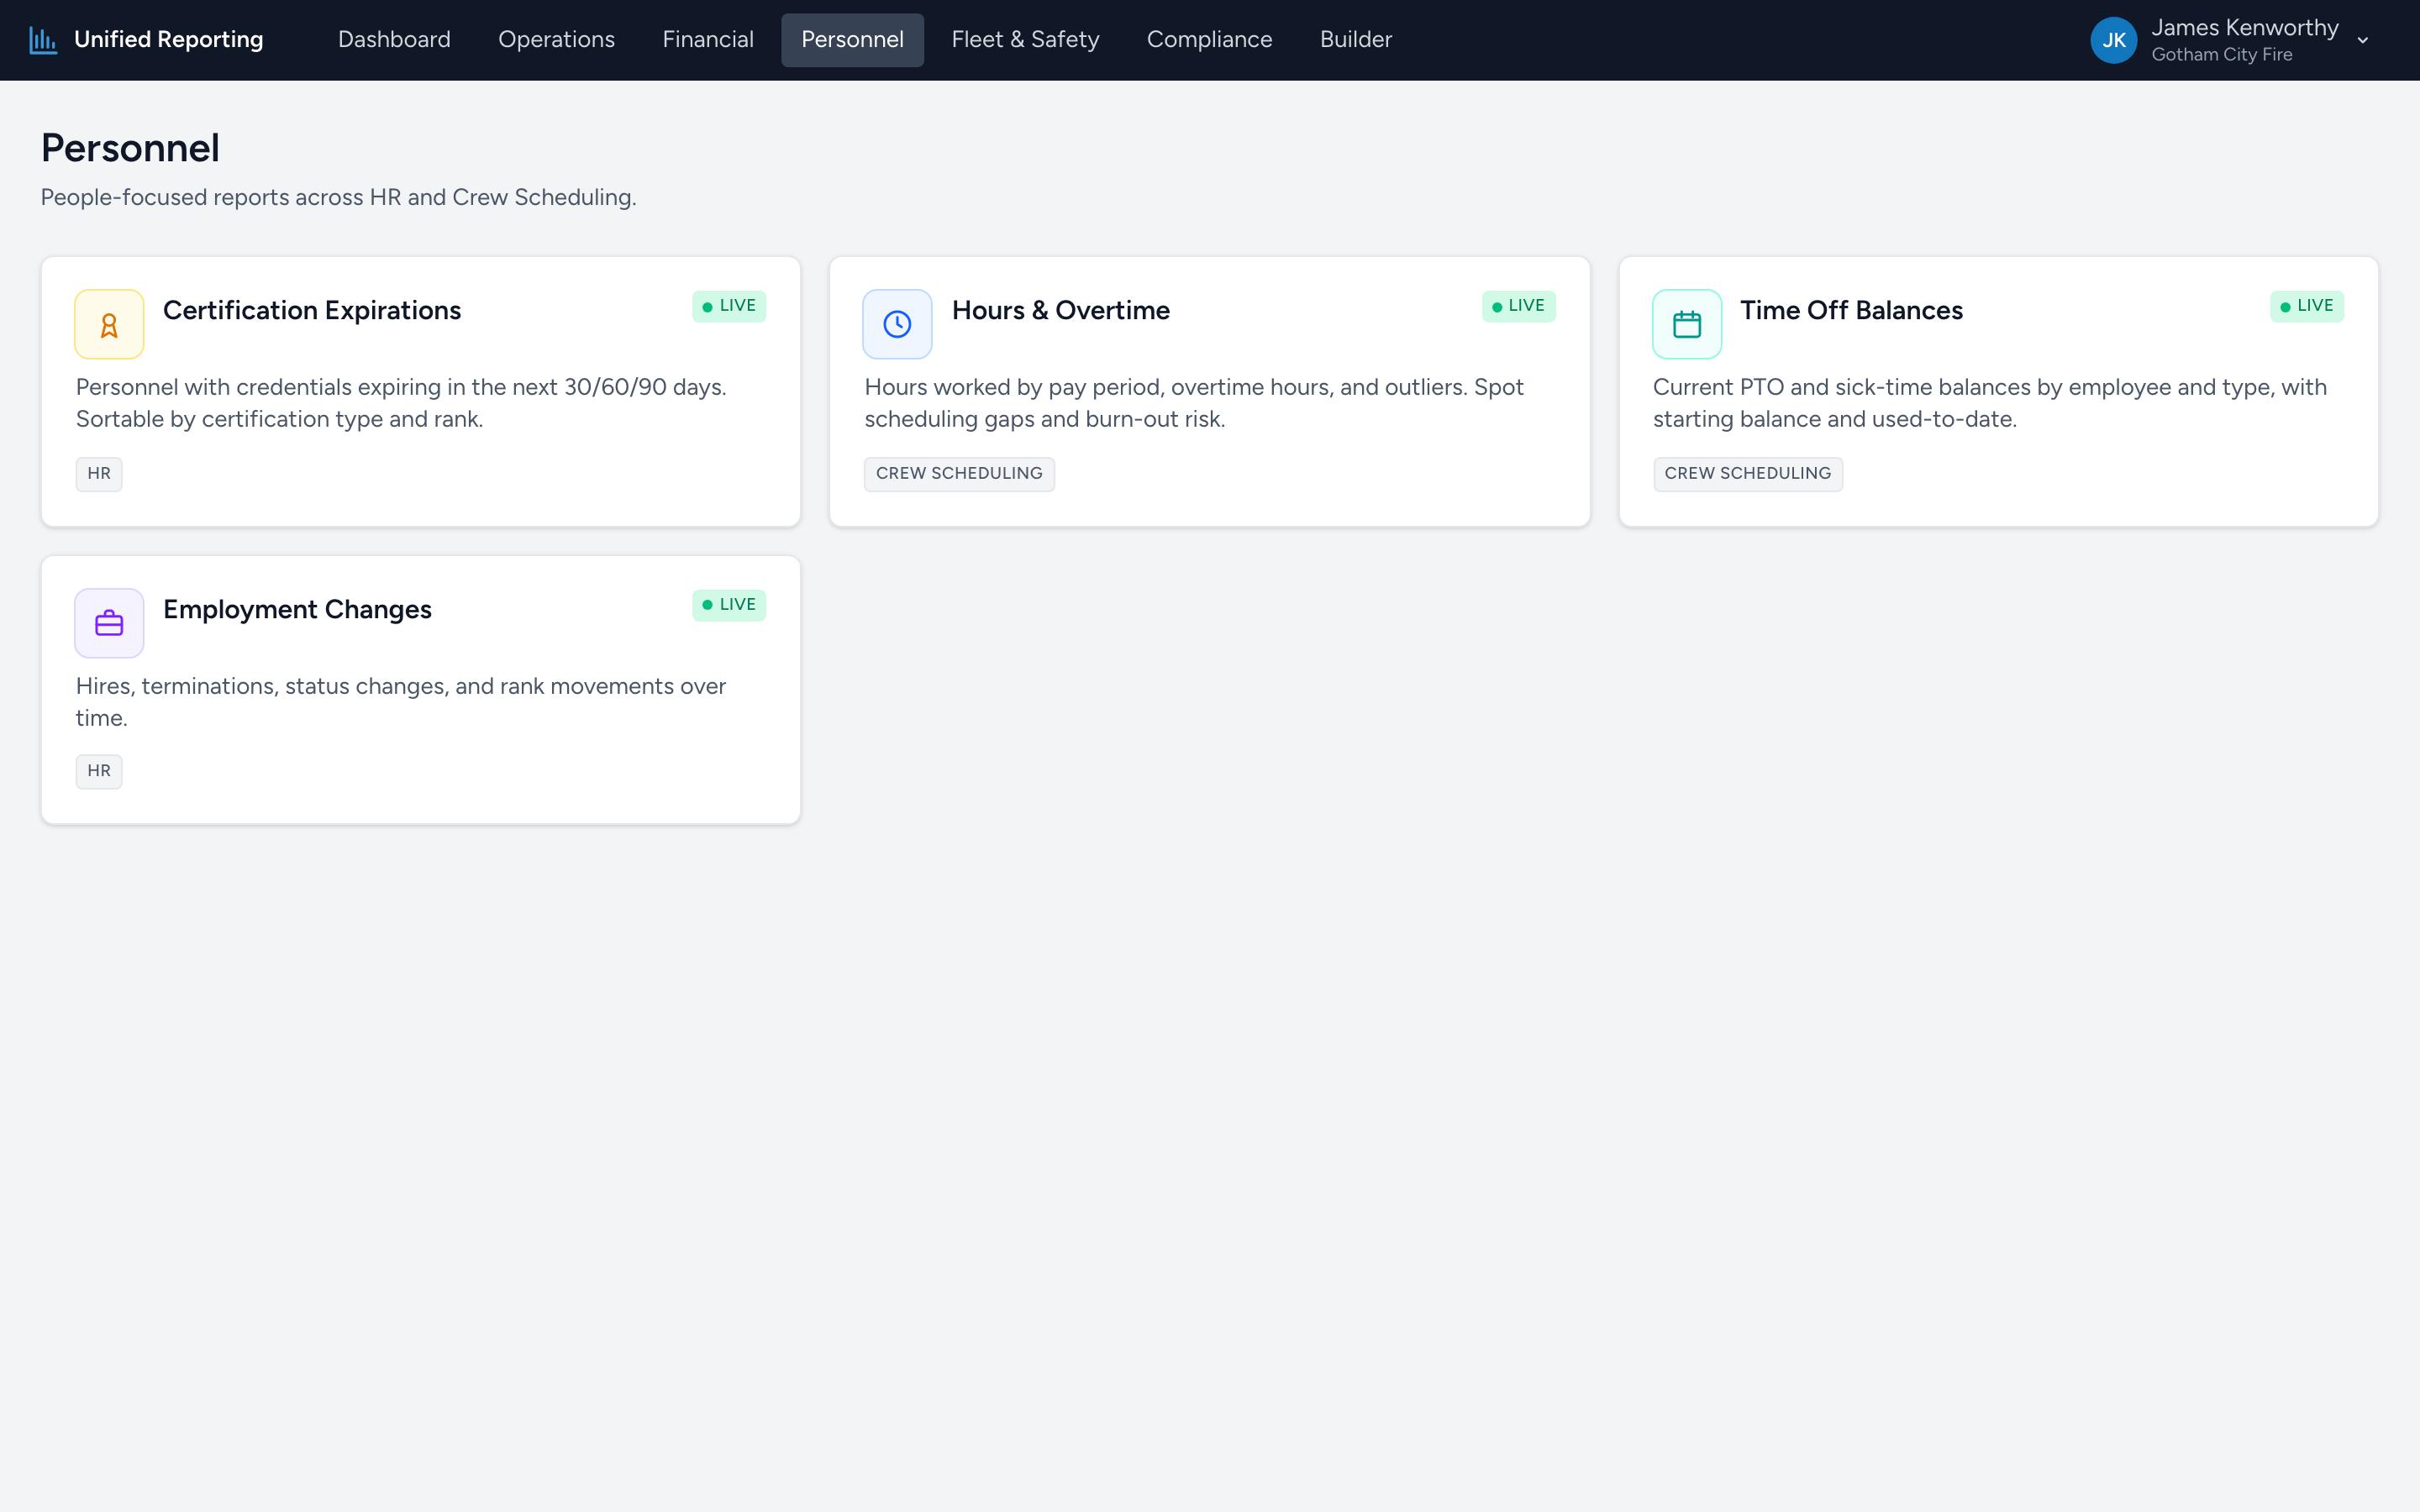This screenshot has width=2420, height=1512.
Task: Click the LIVE badge on Time Off Balances
Action: (x=2307, y=306)
